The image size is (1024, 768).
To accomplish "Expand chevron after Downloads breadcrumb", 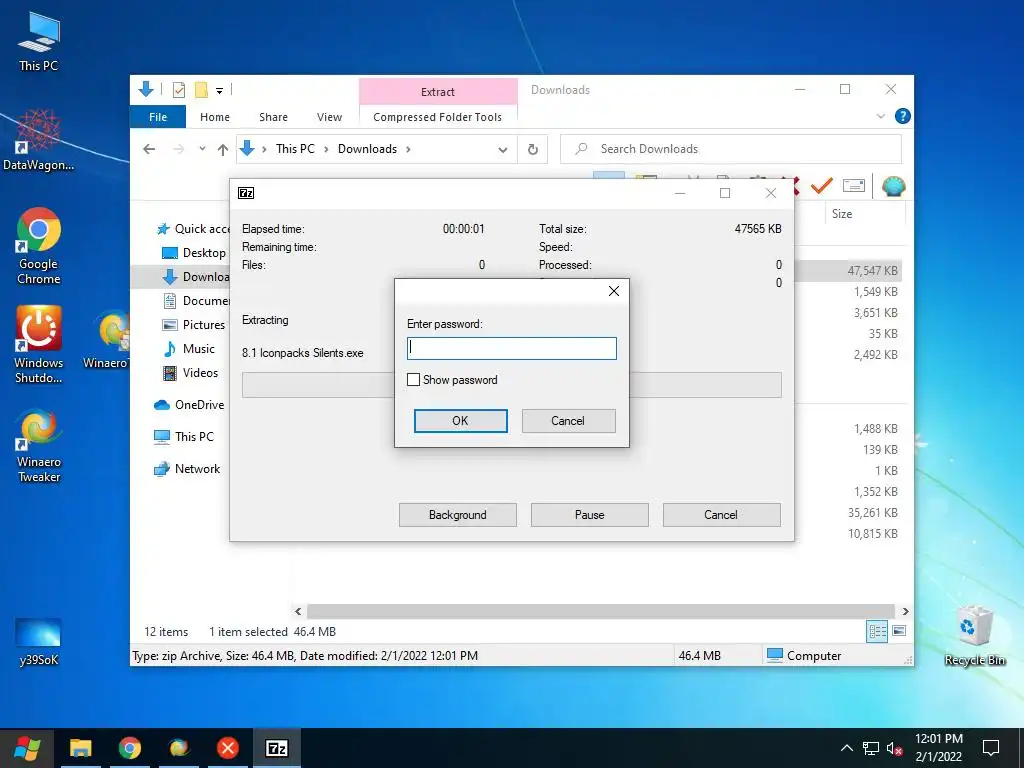I will point(409,150).
